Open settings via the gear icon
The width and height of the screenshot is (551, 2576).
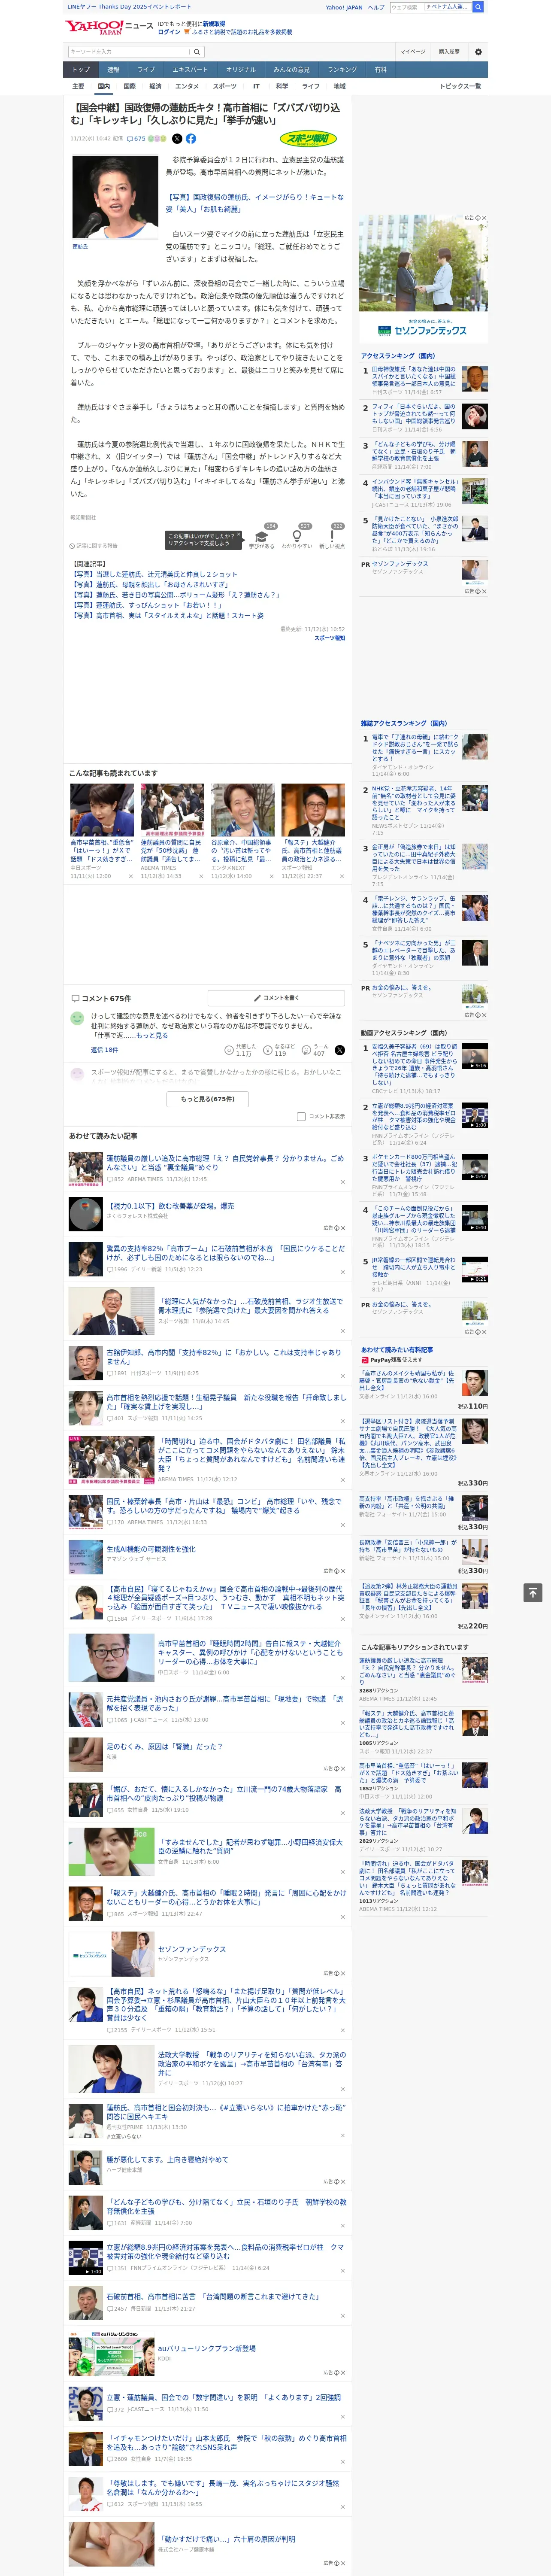coord(478,52)
